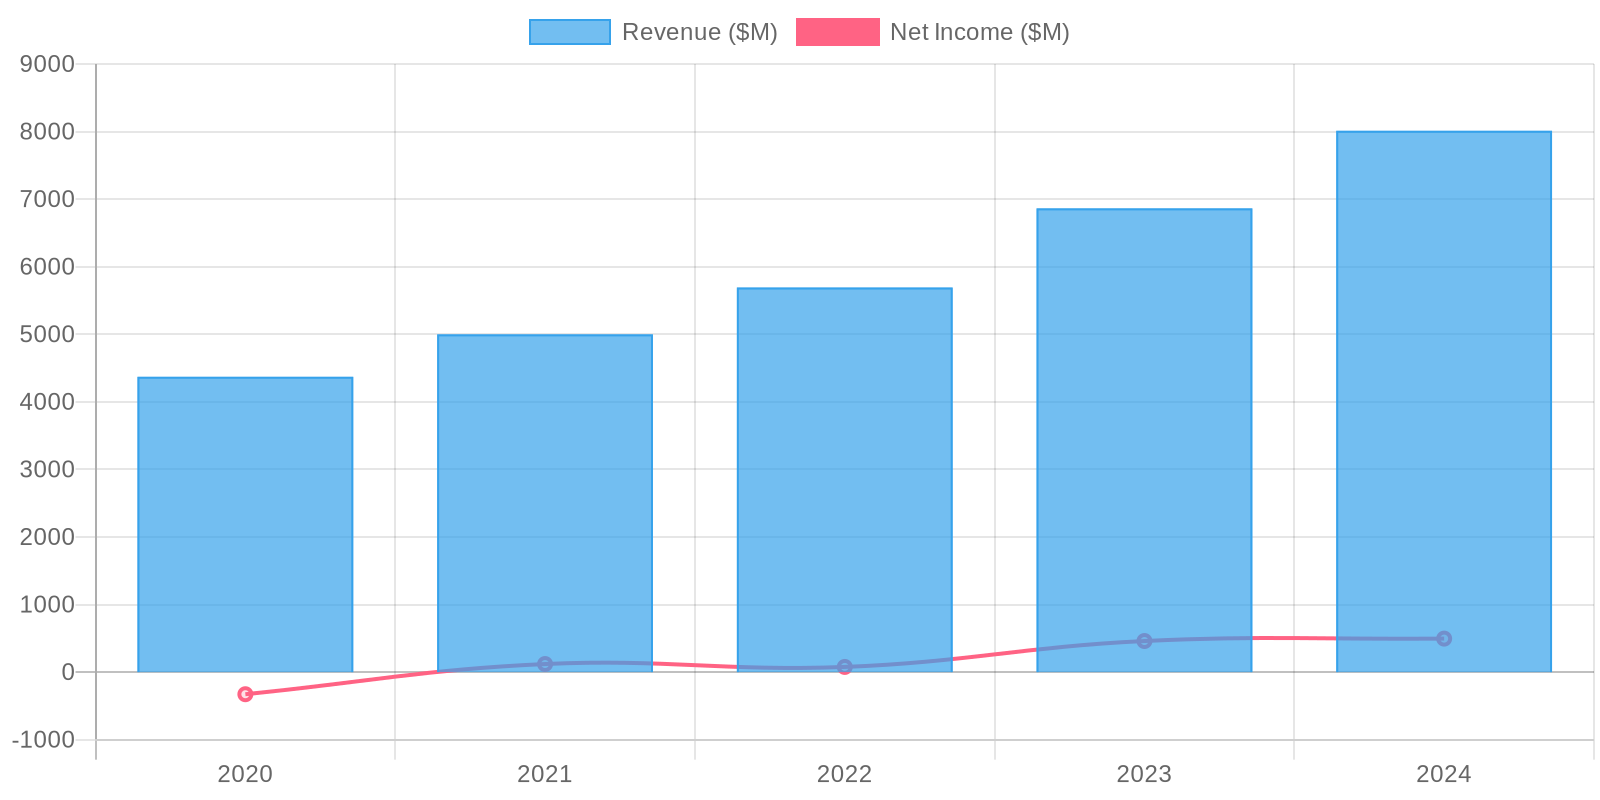Click the 5000 y-axis tick label
This screenshot has height=800, width=1600.
pos(47,335)
